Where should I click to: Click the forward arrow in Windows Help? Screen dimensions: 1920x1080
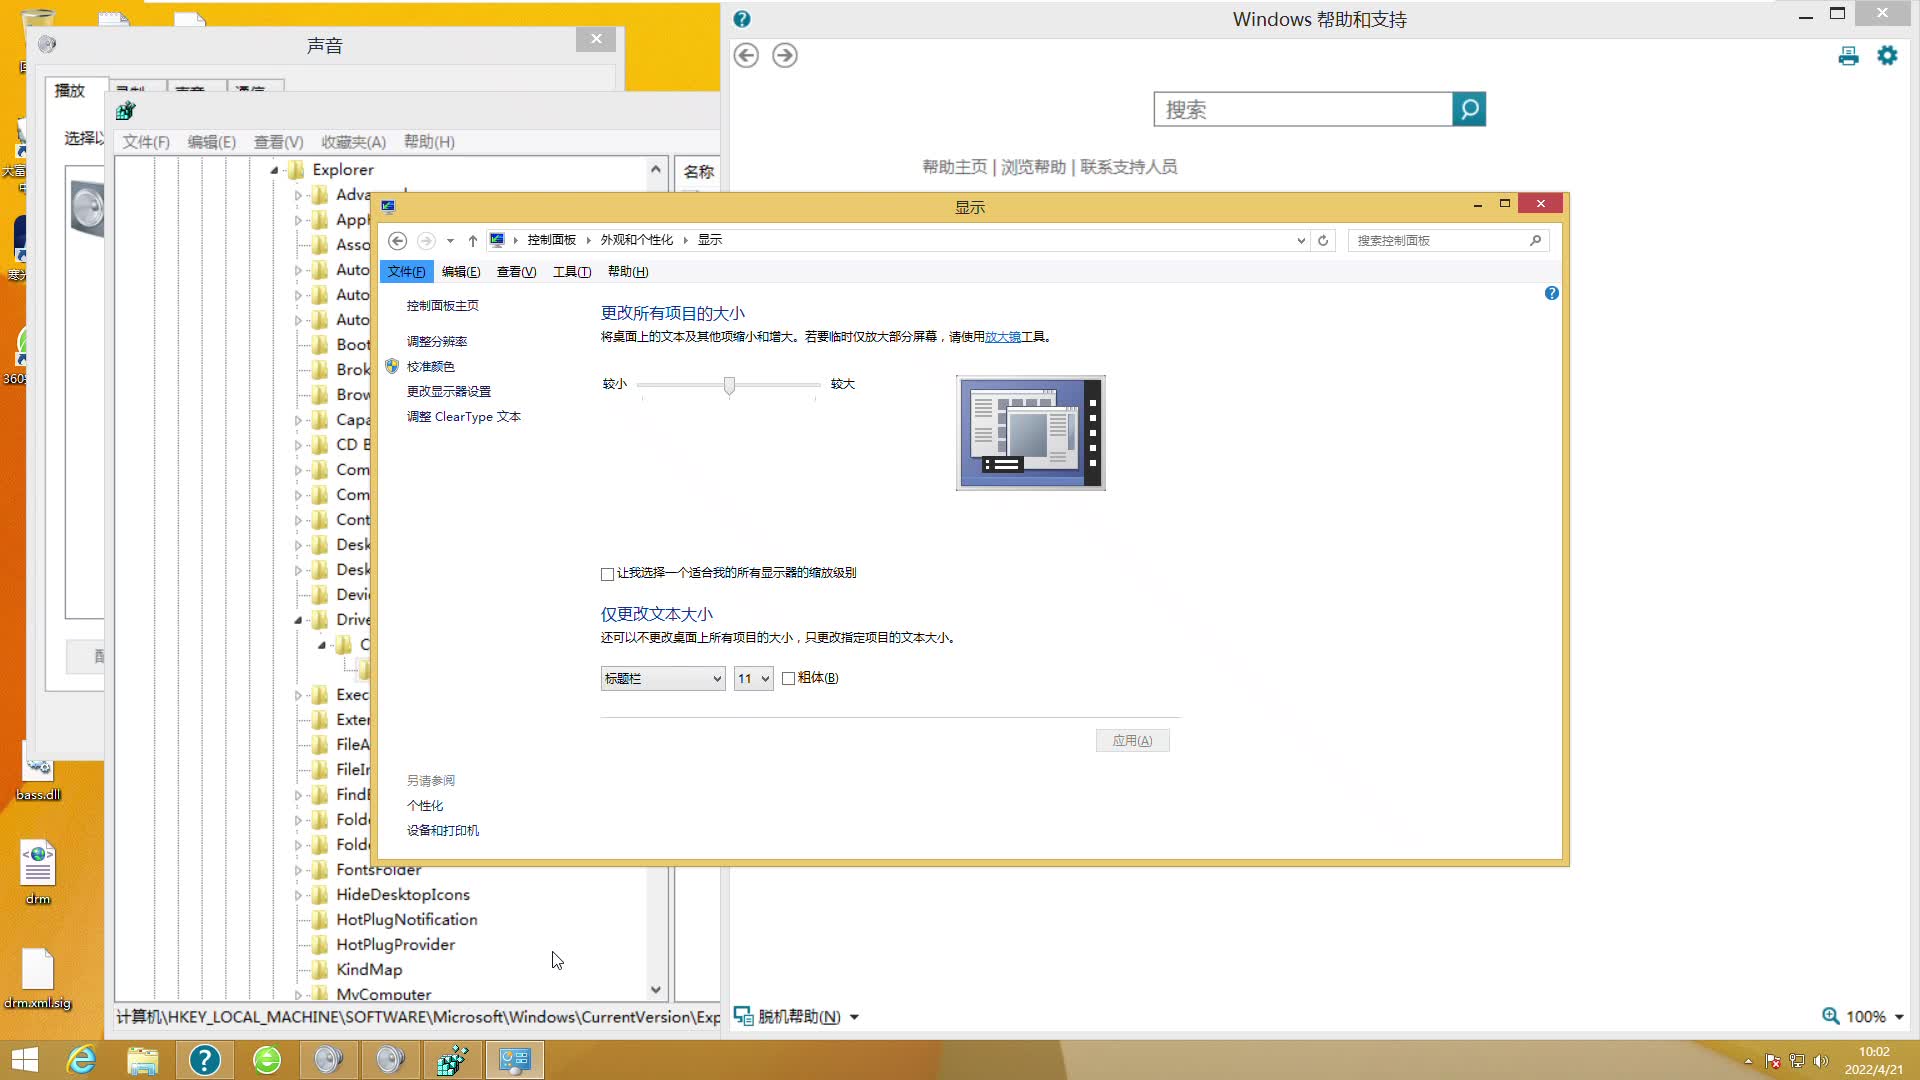point(785,56)
